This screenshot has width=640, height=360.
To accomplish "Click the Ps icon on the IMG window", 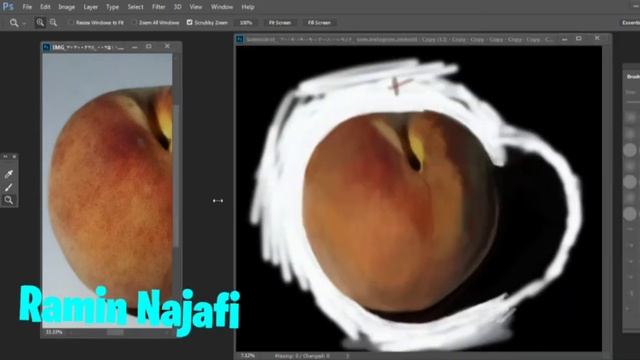I will (47, 47).
